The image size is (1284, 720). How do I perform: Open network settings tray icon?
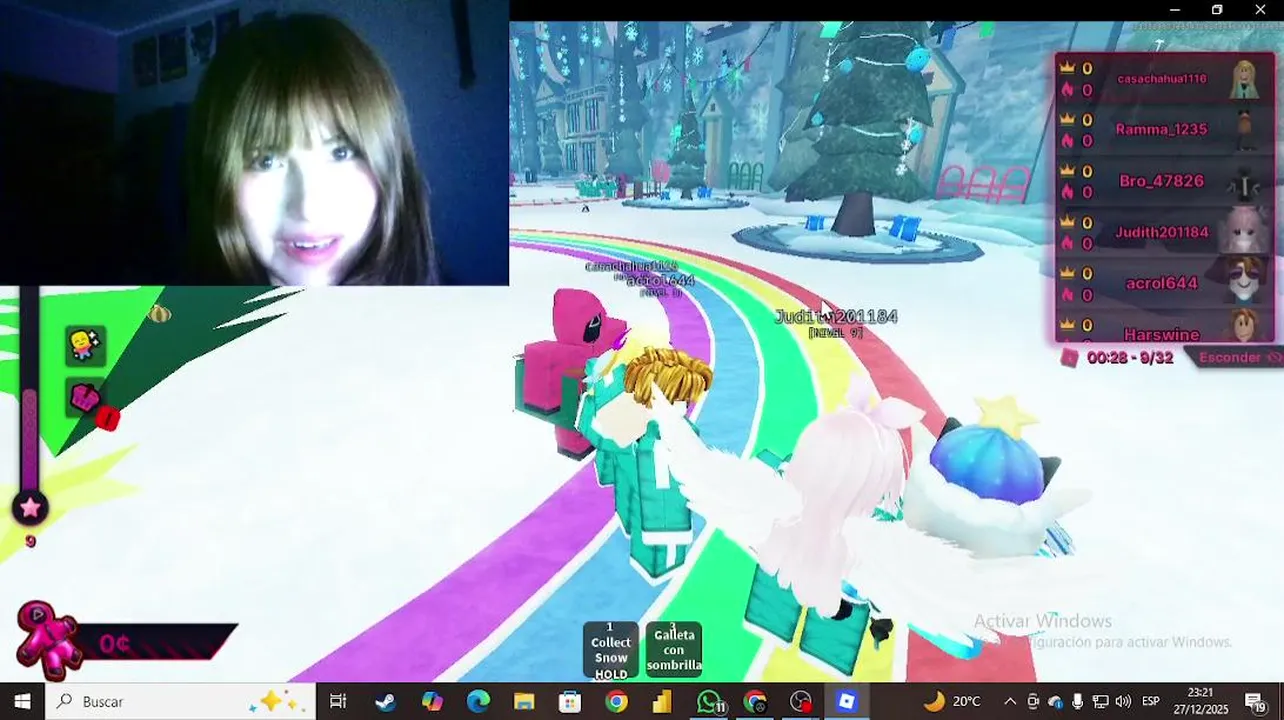[x=1100, y=701]
